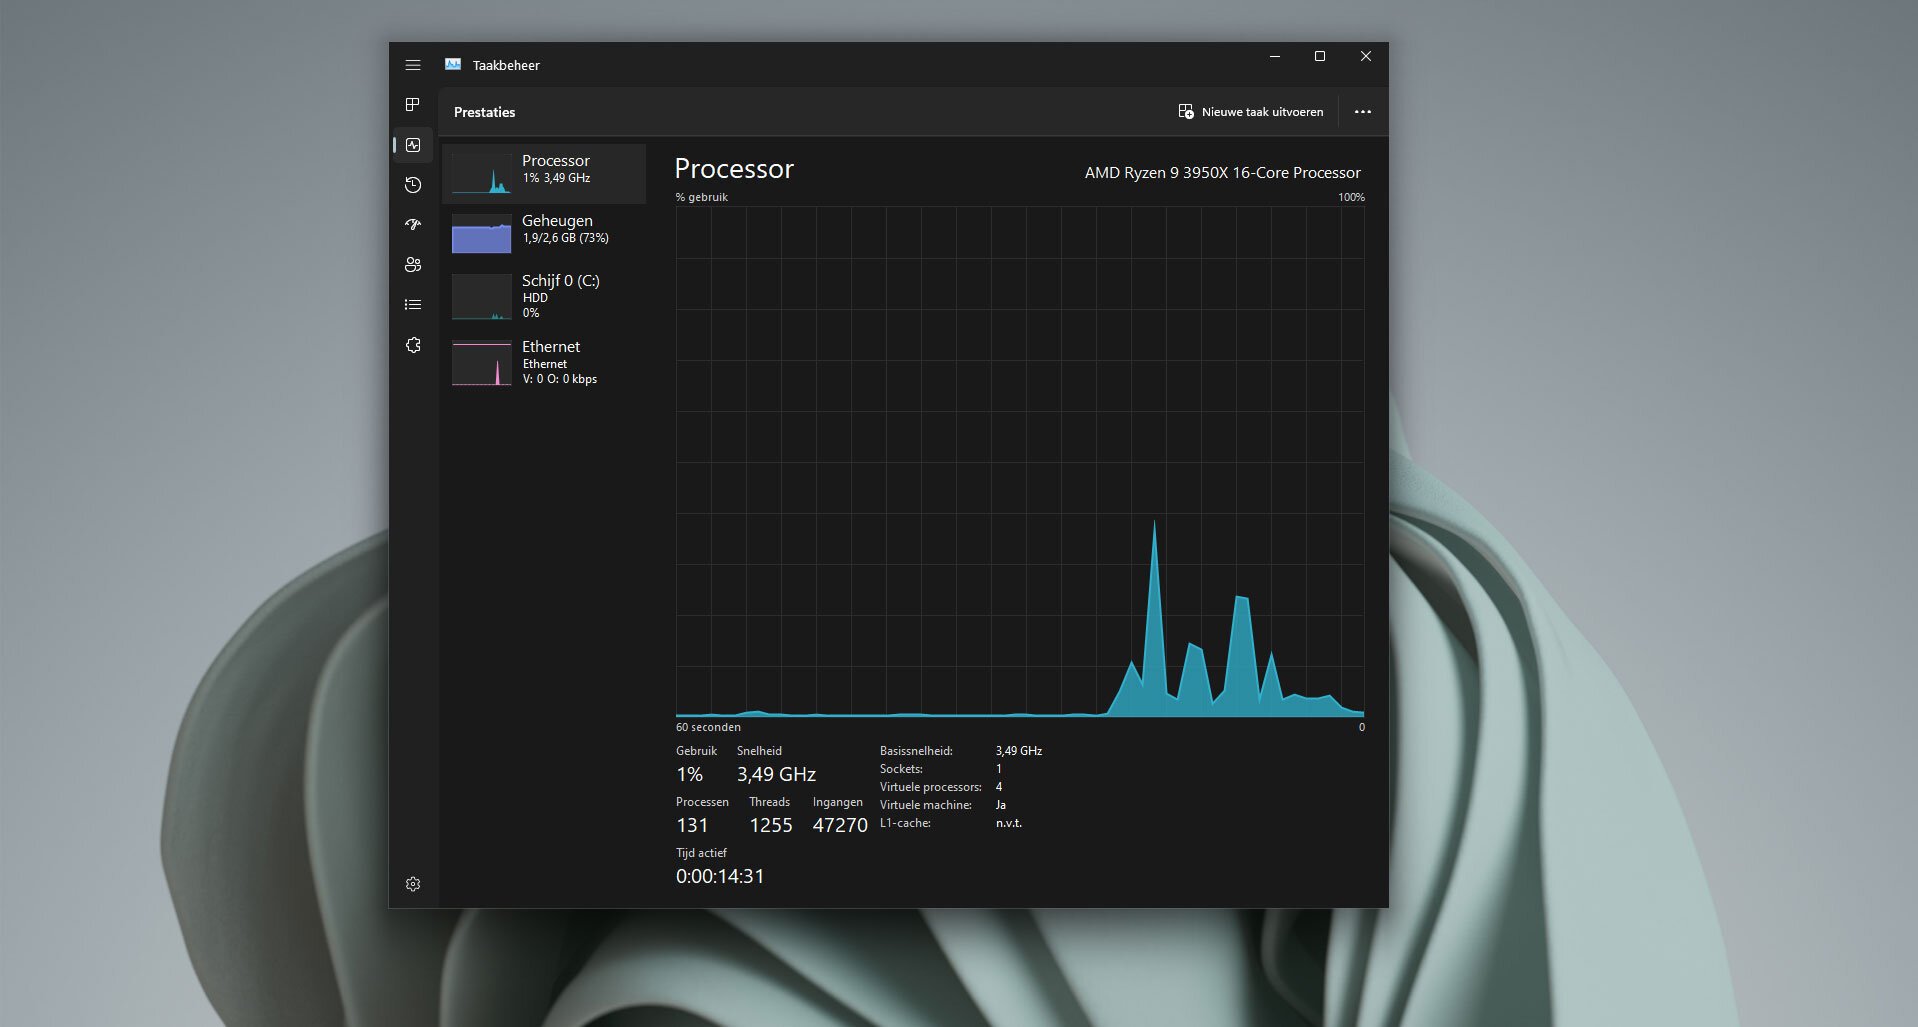Click the Prestaties page title
This screenshot has height=1027, width=1918.
pyautogui.click(x=485, y=112)
